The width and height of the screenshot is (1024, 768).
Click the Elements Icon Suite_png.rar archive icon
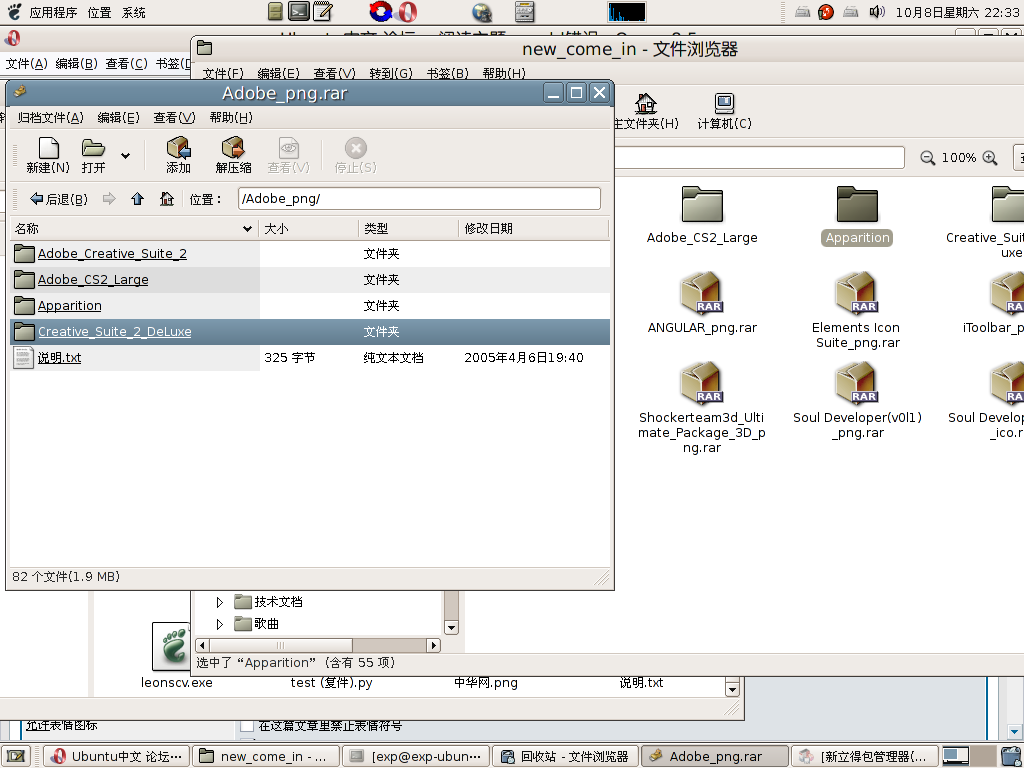(856, 293)
